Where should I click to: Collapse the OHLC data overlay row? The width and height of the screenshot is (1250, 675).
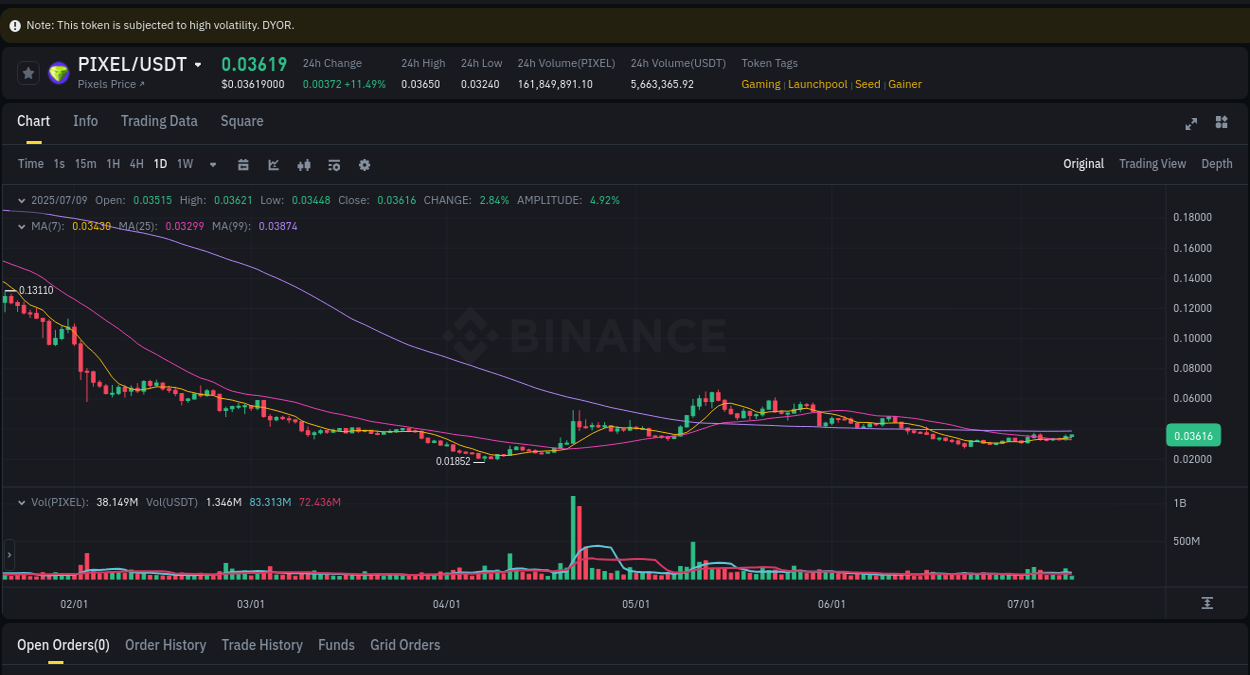pyautogui.click(x=20, y=200)
